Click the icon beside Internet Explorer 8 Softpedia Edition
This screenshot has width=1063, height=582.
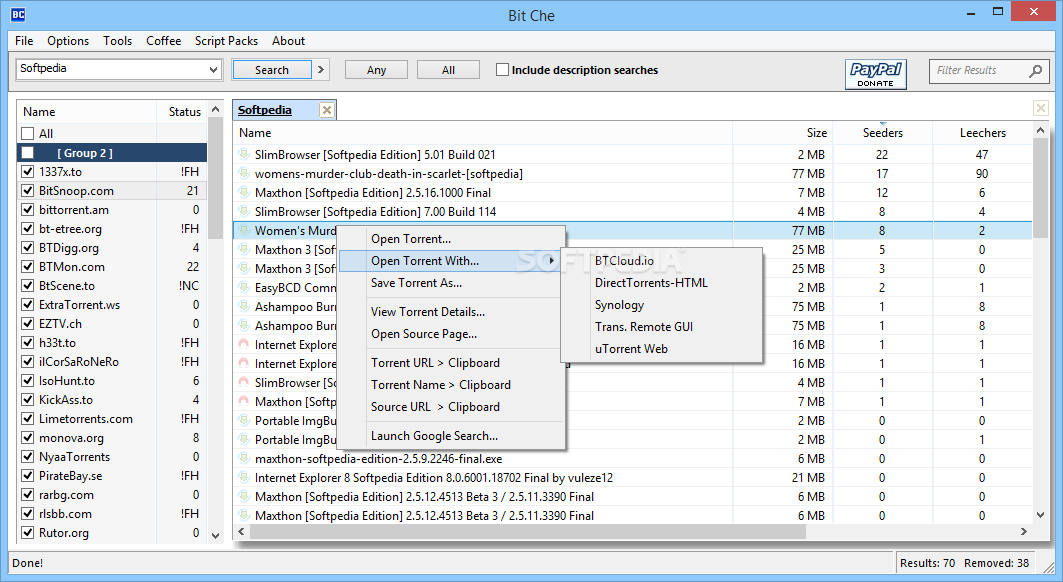coord(244,478)
